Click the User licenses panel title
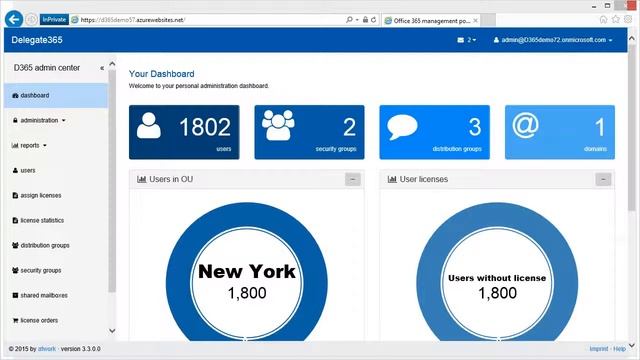 [424, 179]
